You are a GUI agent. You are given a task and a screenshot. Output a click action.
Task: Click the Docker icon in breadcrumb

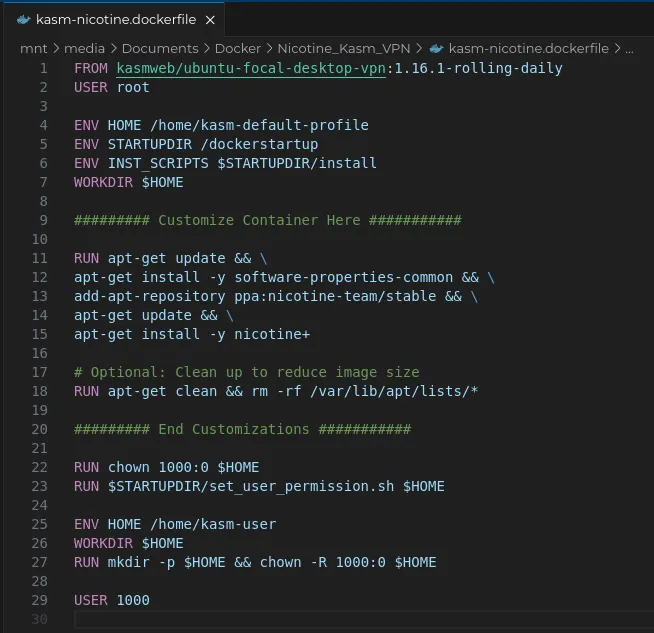coord(436,47)
